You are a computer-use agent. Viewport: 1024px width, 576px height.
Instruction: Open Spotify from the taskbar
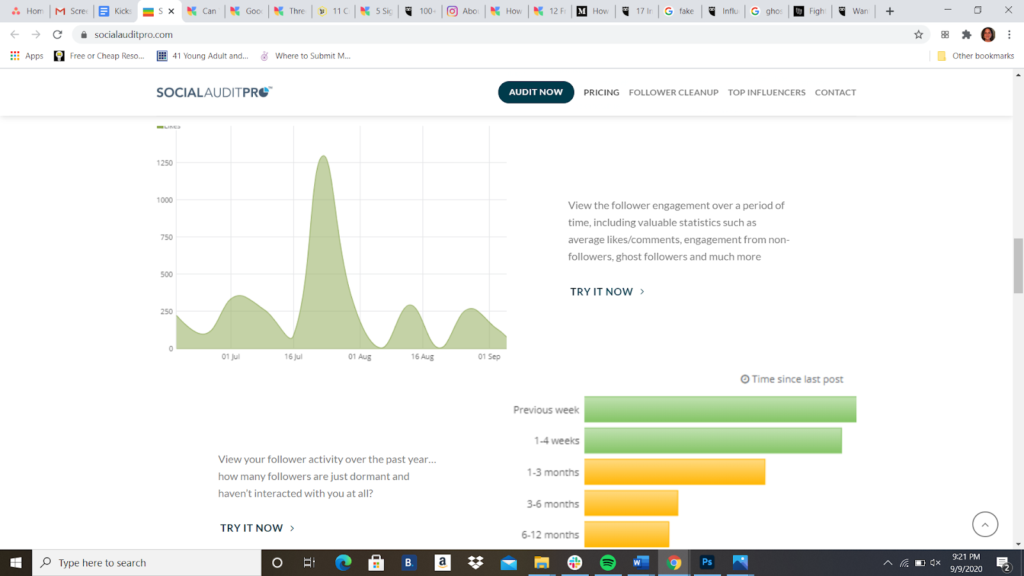(x=606, y=563)
